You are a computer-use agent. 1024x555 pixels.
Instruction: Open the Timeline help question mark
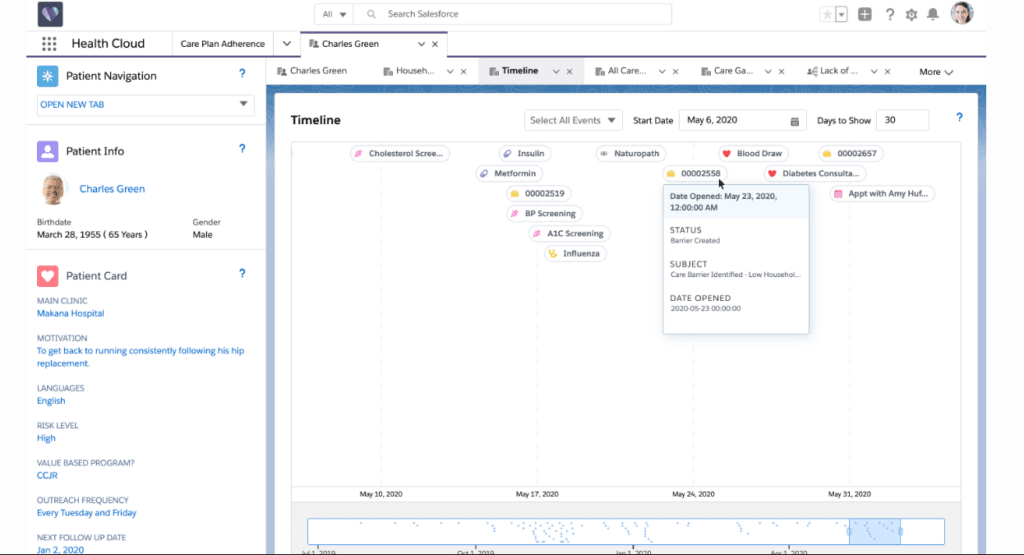(x=959, y=118)
